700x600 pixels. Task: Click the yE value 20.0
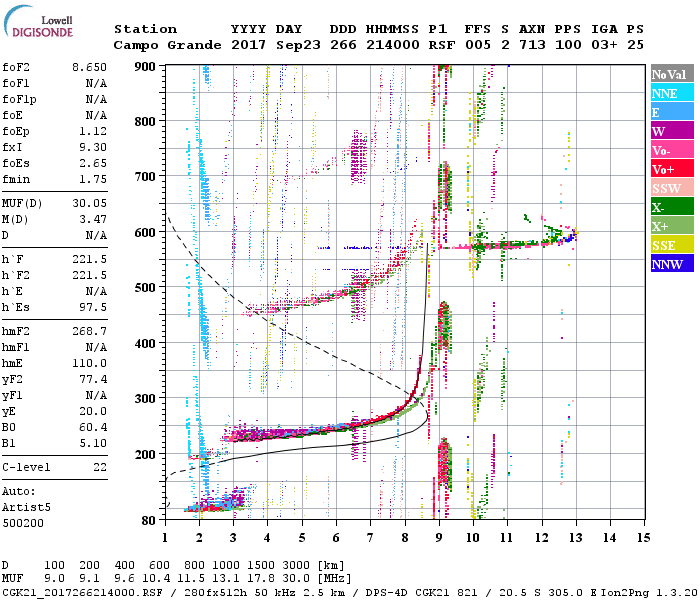(93, 412)
